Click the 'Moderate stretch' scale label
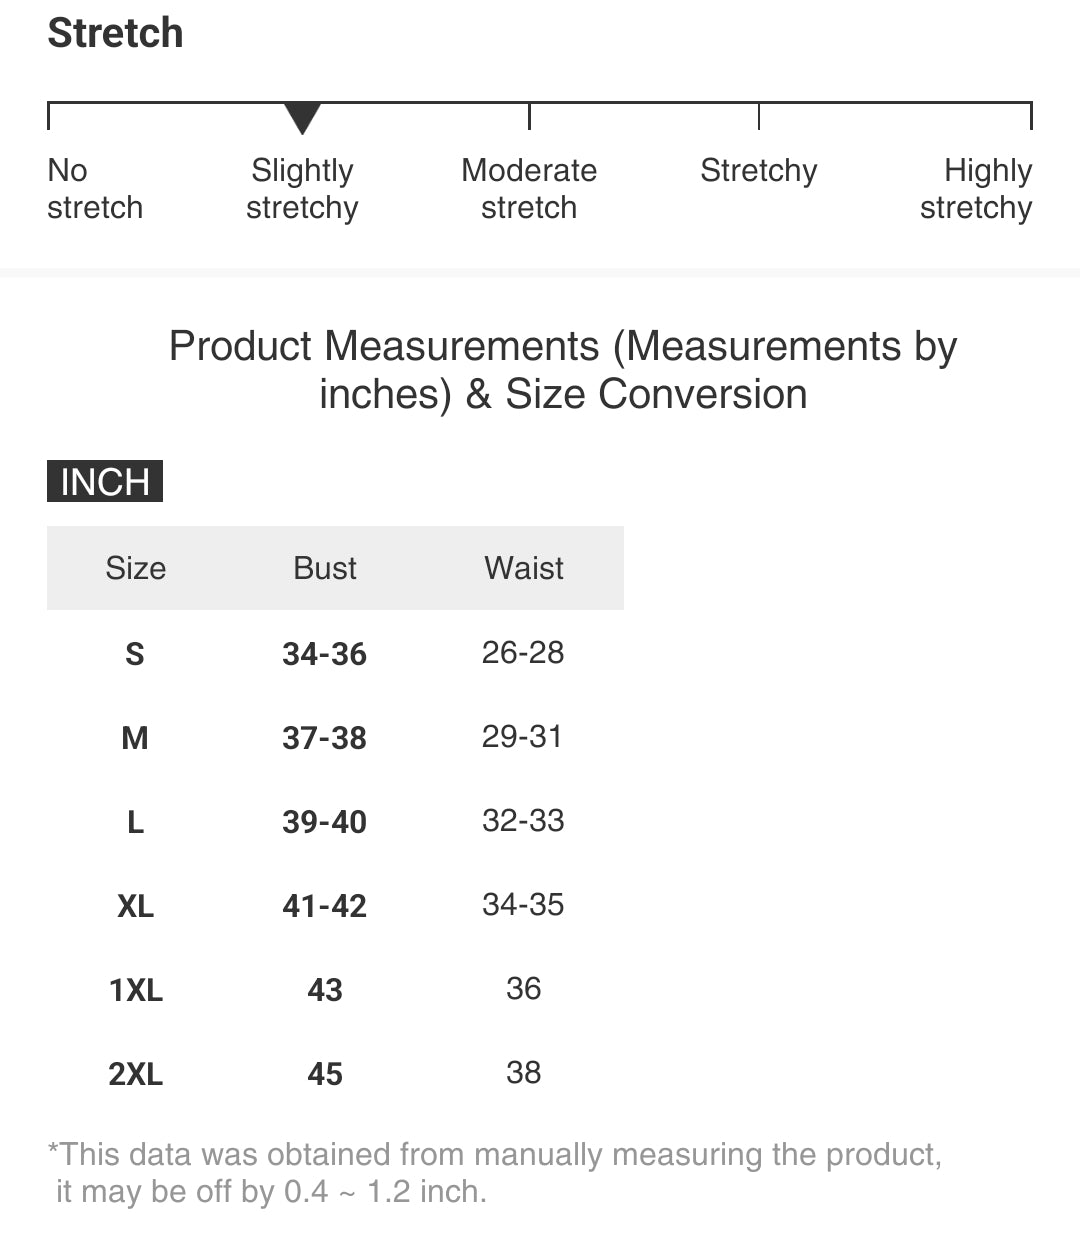The image size is (1080, 1236). tap(529, 189)
